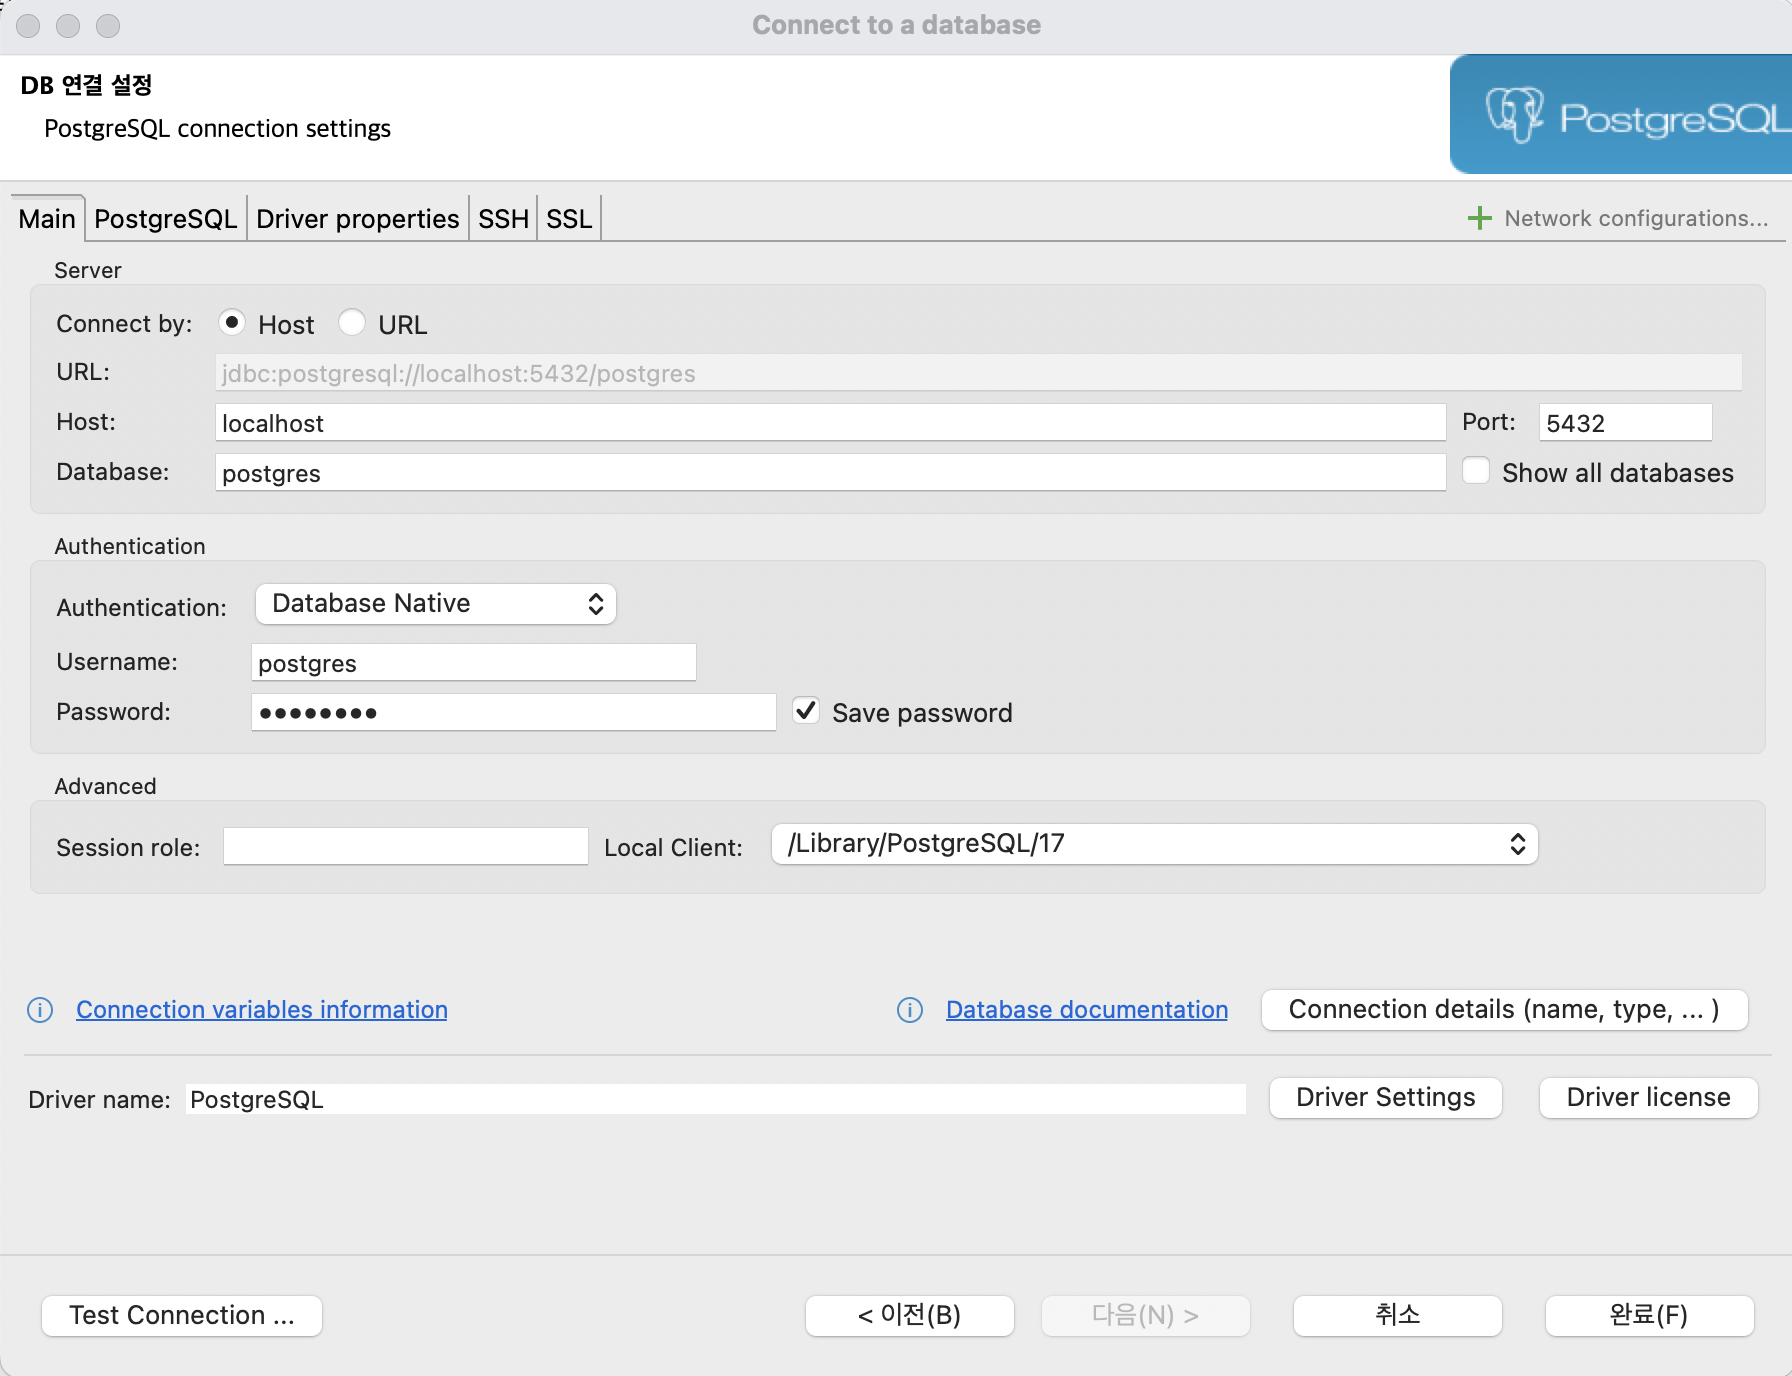Screen dimensions: 1792x1376
Task: Uncheck the Save password checkbox
Action: coord(806,711)
